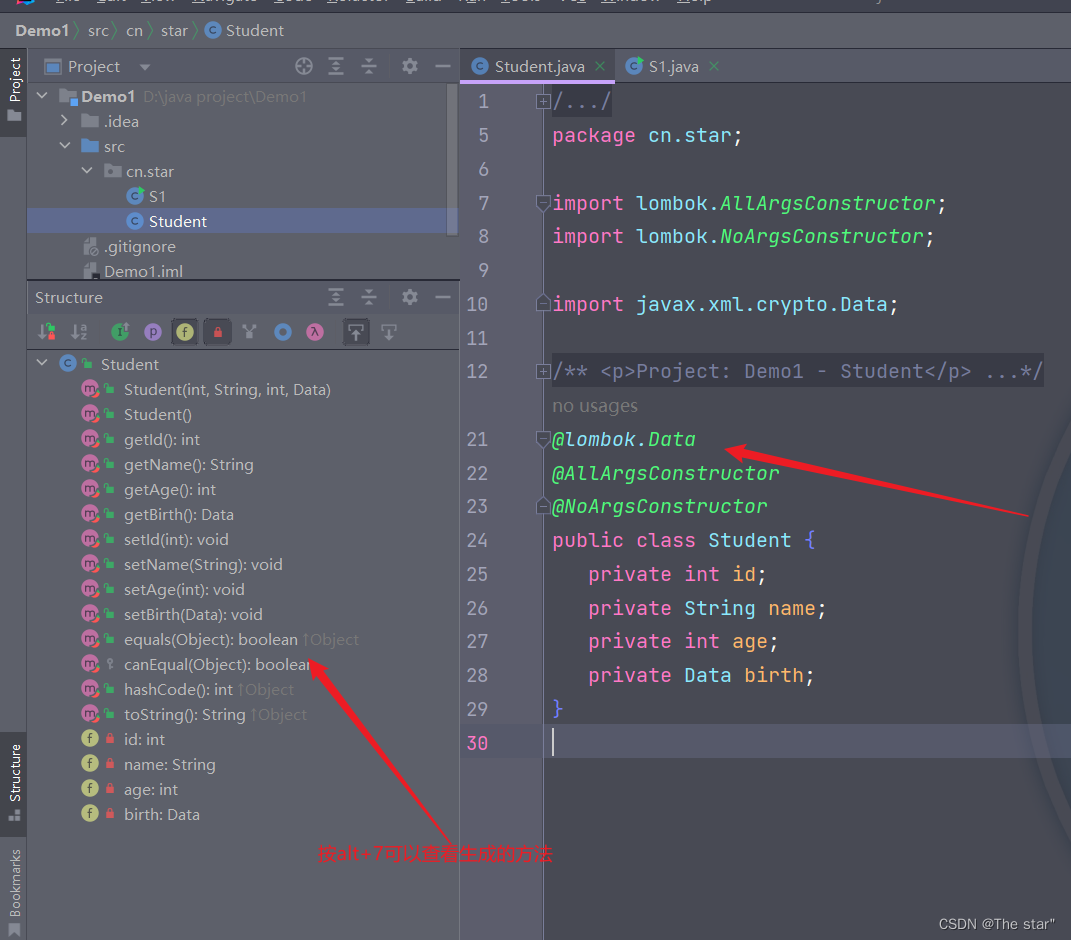This screenshot has height=940, width=1071.
Task: Fold the imports block on line 7
Action: 542,203
